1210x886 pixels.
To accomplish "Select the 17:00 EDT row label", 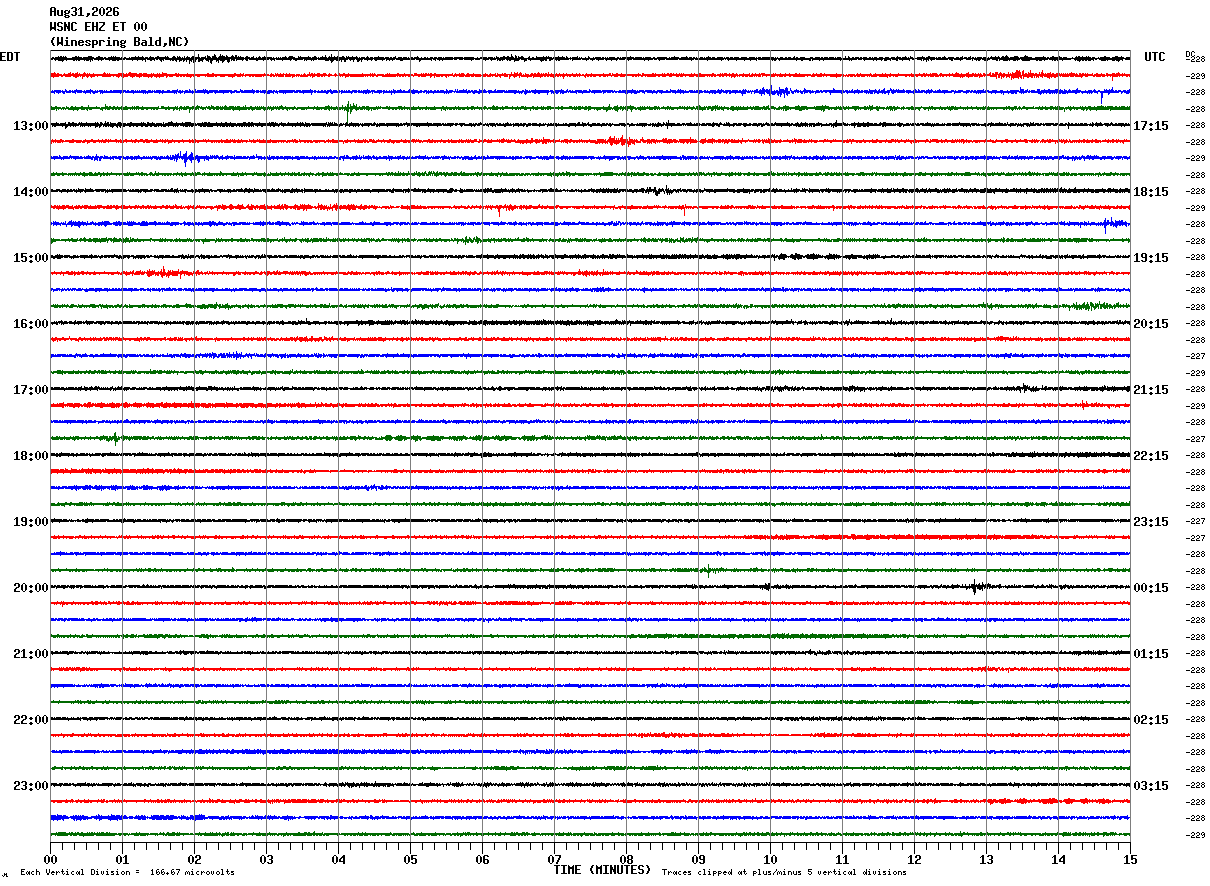I will click(30, 390).
